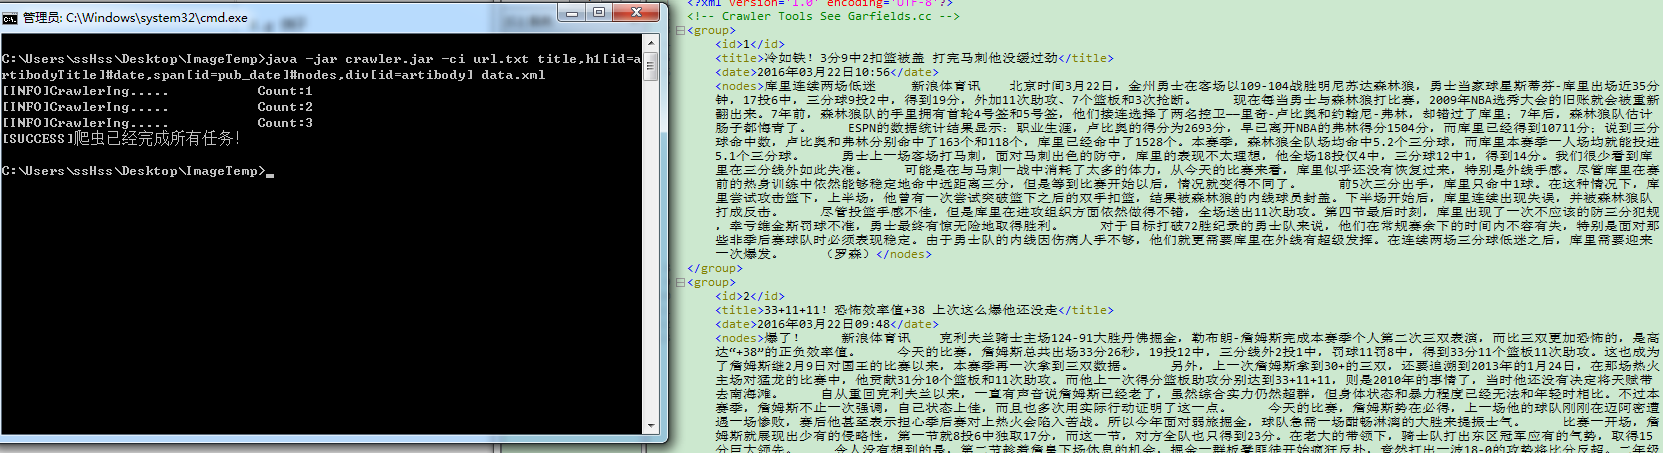Click the cmd scrollbar down arrow
Screen dimensions: 1663x453
pyautogui.click(x=650, y=426)
